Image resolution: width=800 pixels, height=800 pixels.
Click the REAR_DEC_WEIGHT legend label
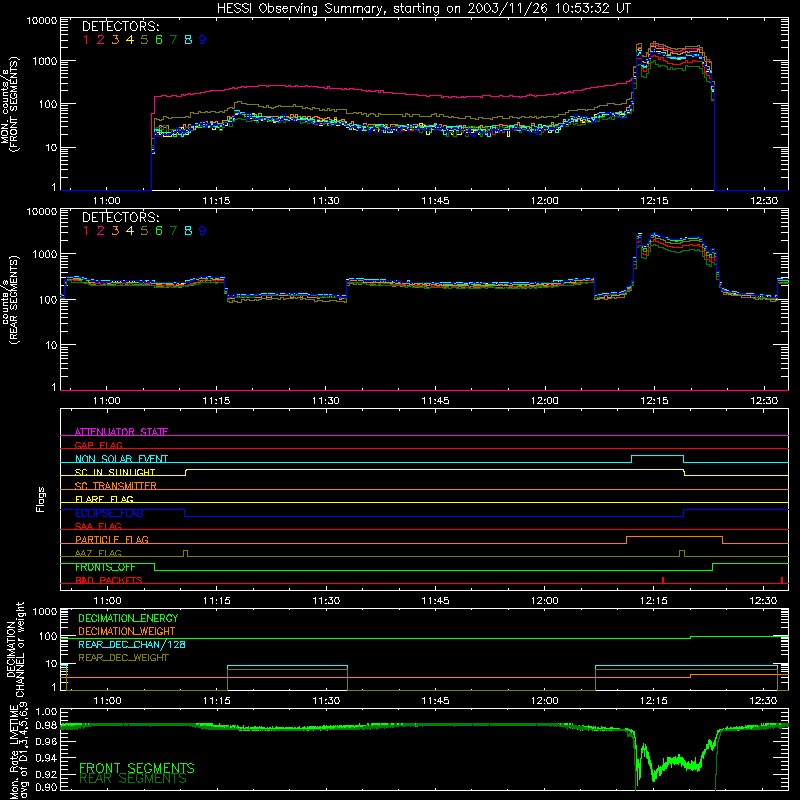(x=123, y=658)
